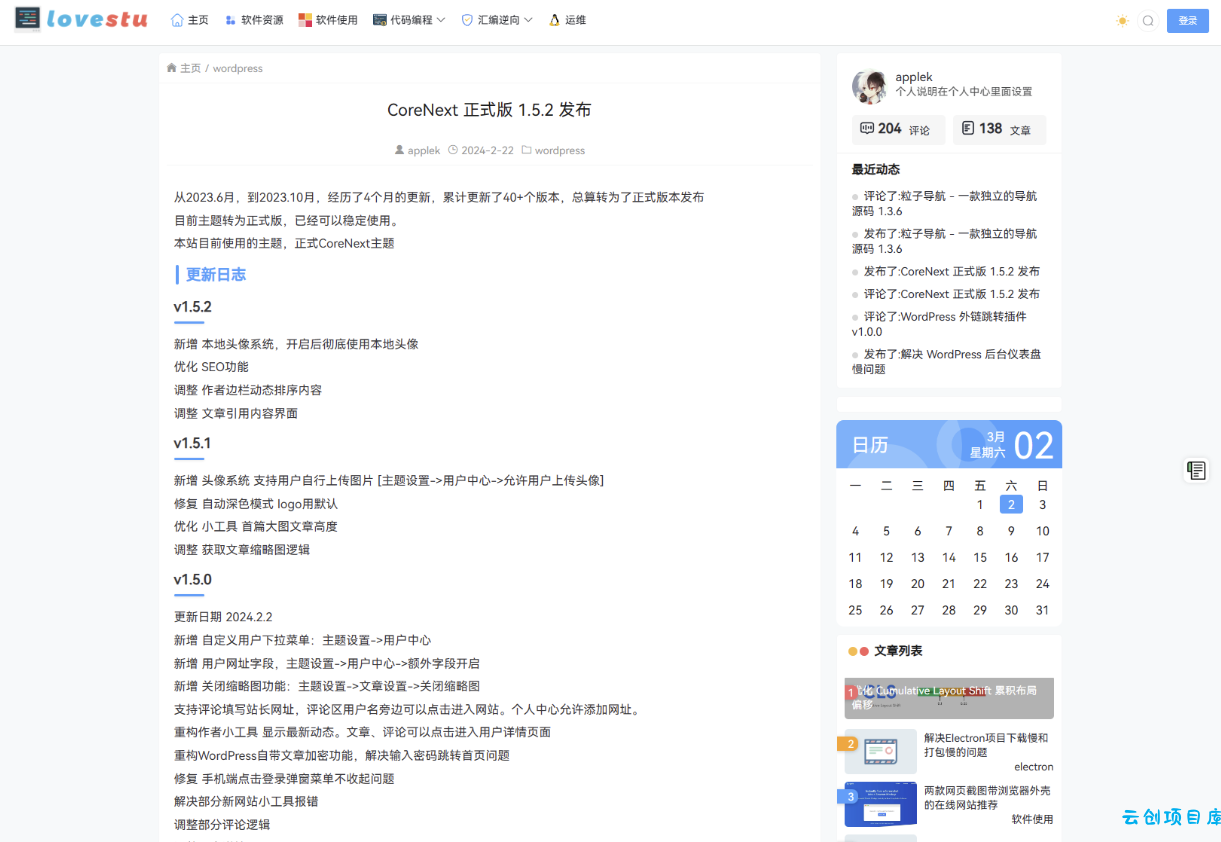Open activity 评论了:CoreNext 正式版 1.5.2 发布
The height and width of the screenshot is (842, 1221).
click(951, 294)
